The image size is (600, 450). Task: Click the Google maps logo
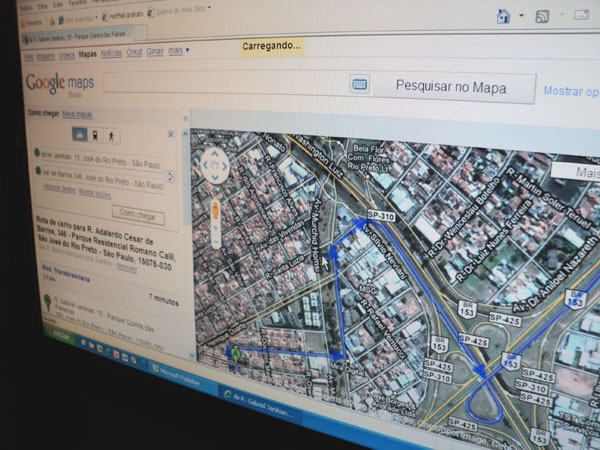60,83
